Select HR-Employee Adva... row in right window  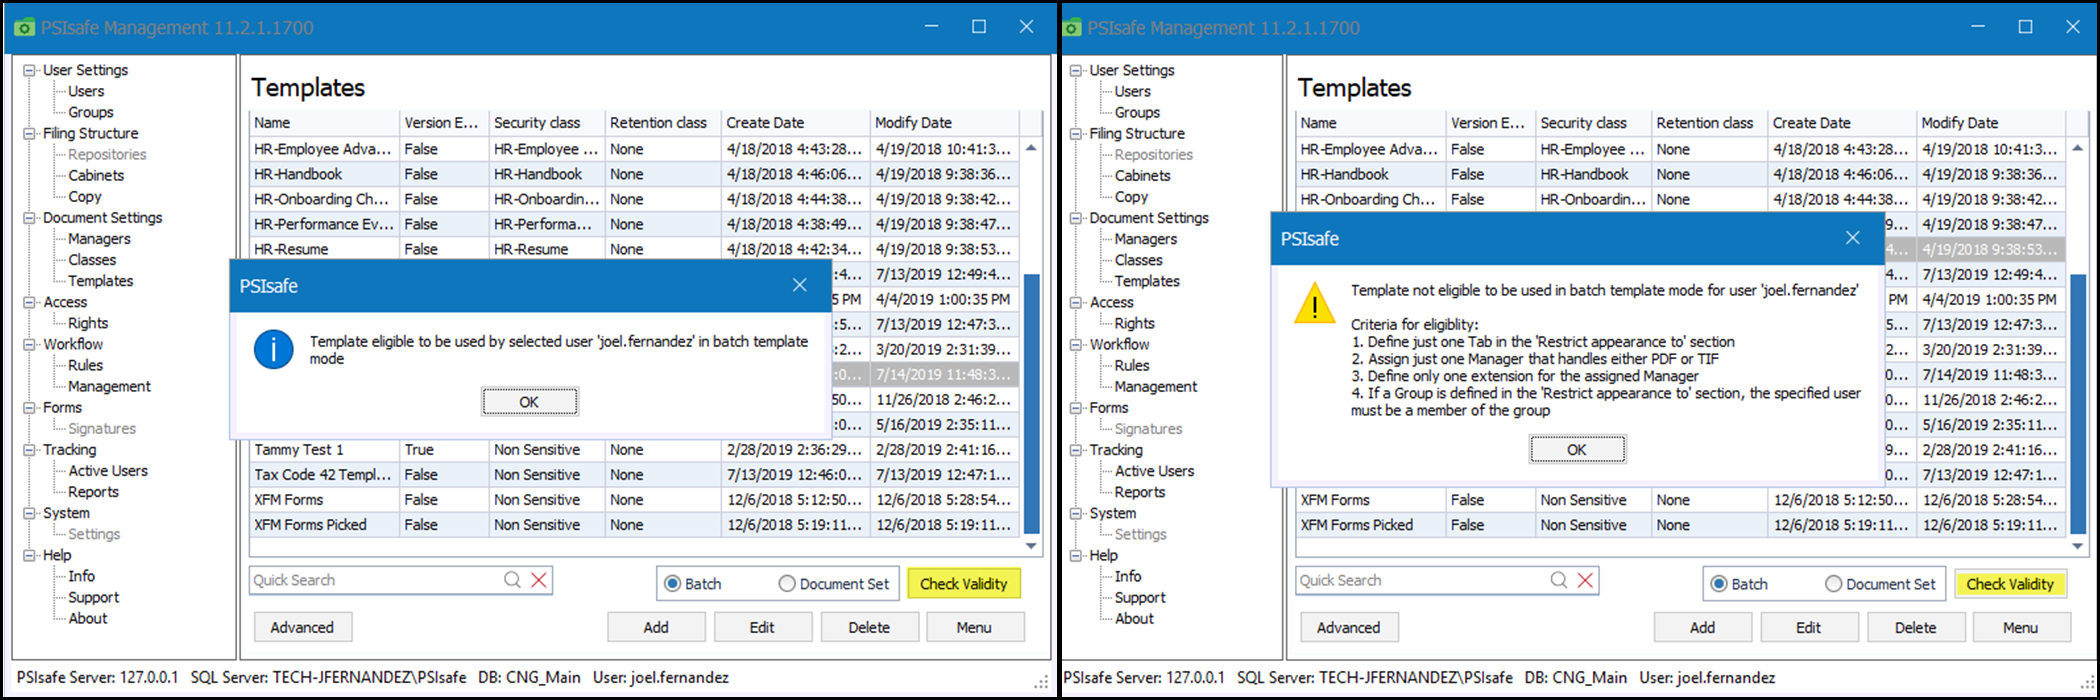coord(1681,149)
